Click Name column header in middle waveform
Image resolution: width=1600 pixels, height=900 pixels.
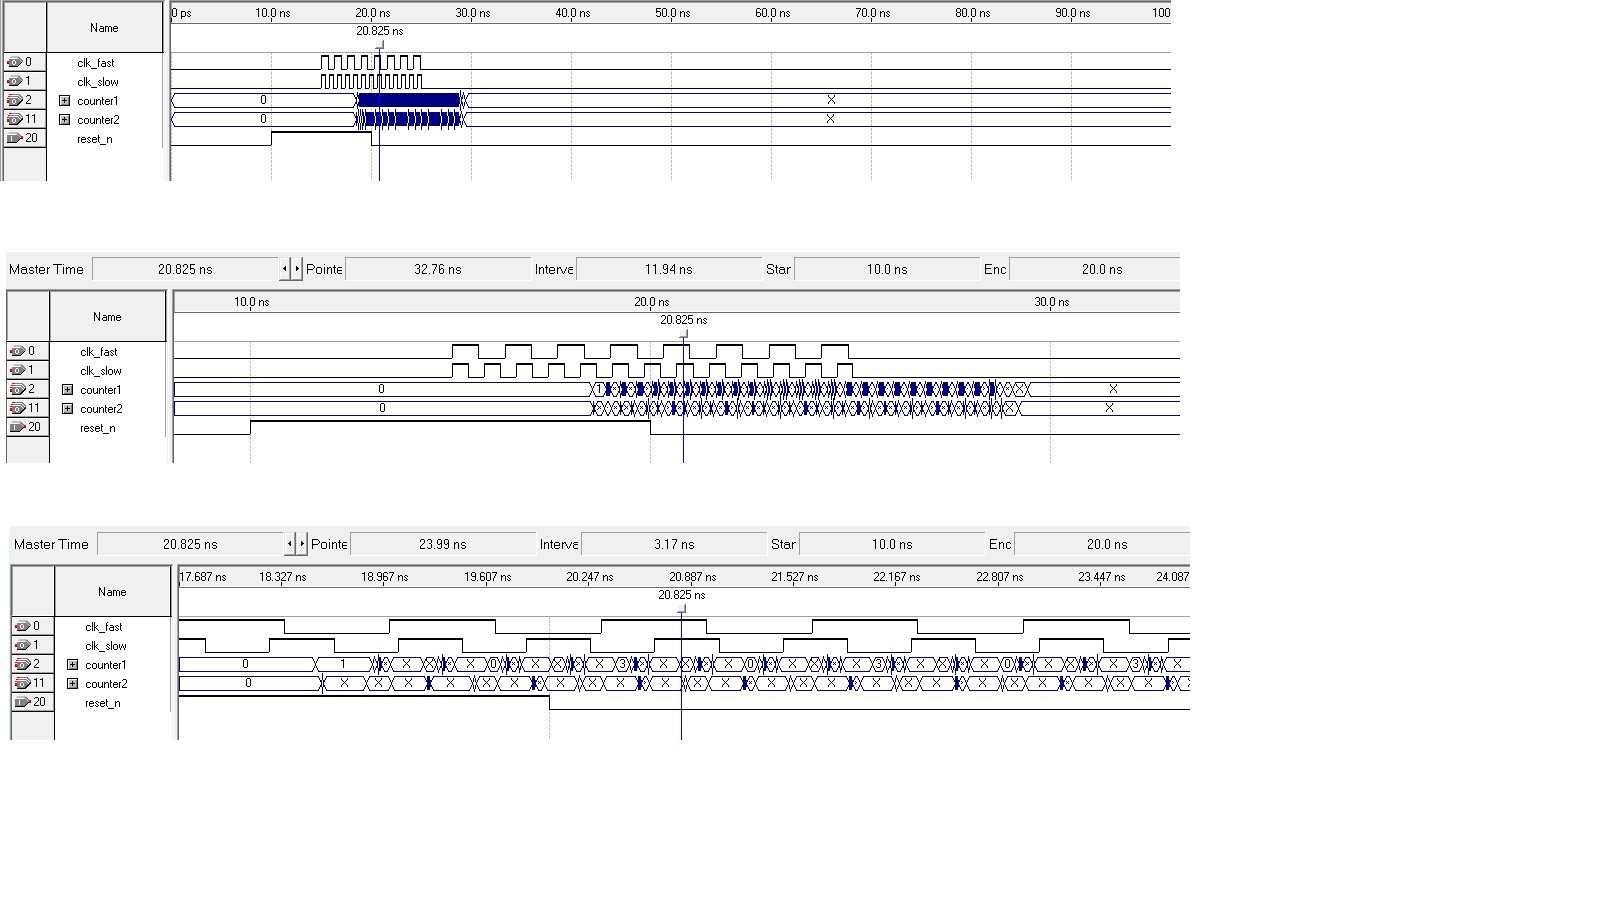[107, 317]
